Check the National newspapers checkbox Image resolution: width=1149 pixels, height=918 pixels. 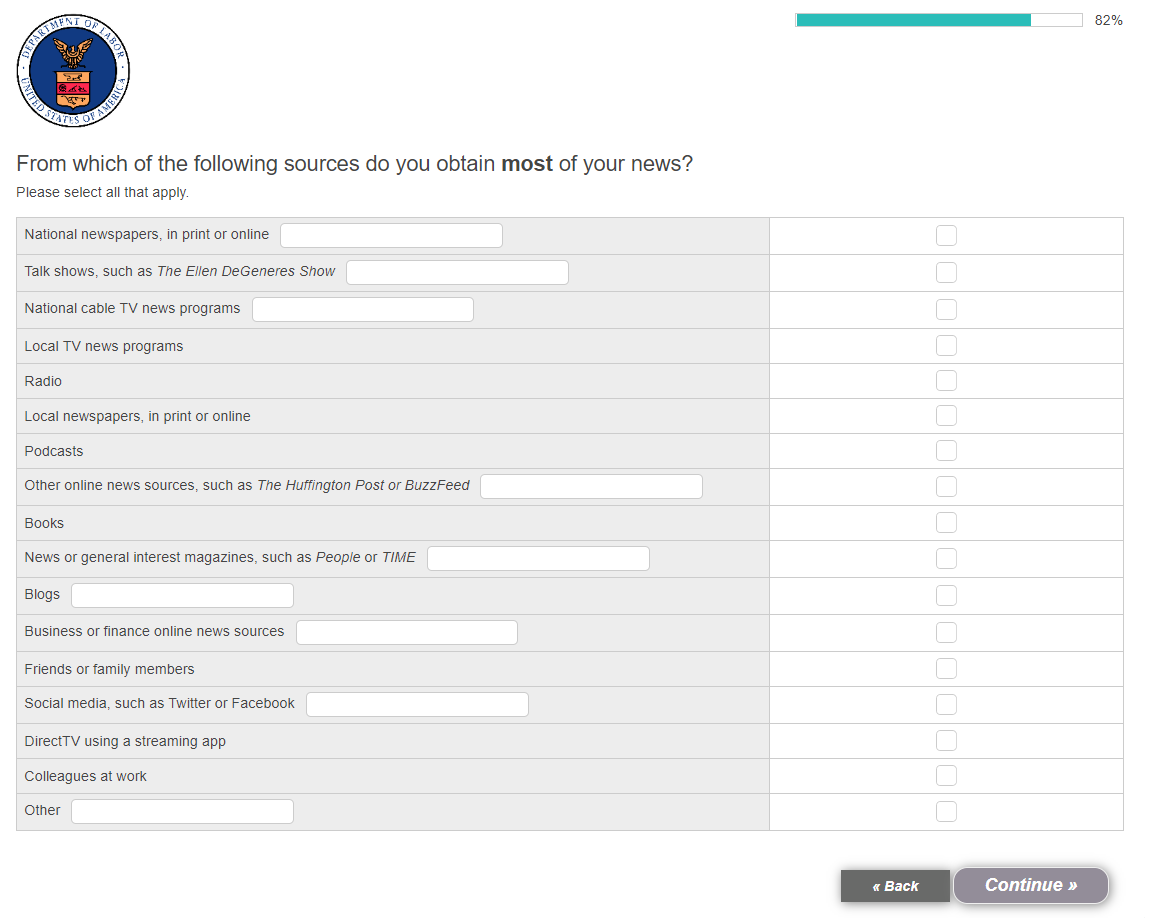(946, 236)
